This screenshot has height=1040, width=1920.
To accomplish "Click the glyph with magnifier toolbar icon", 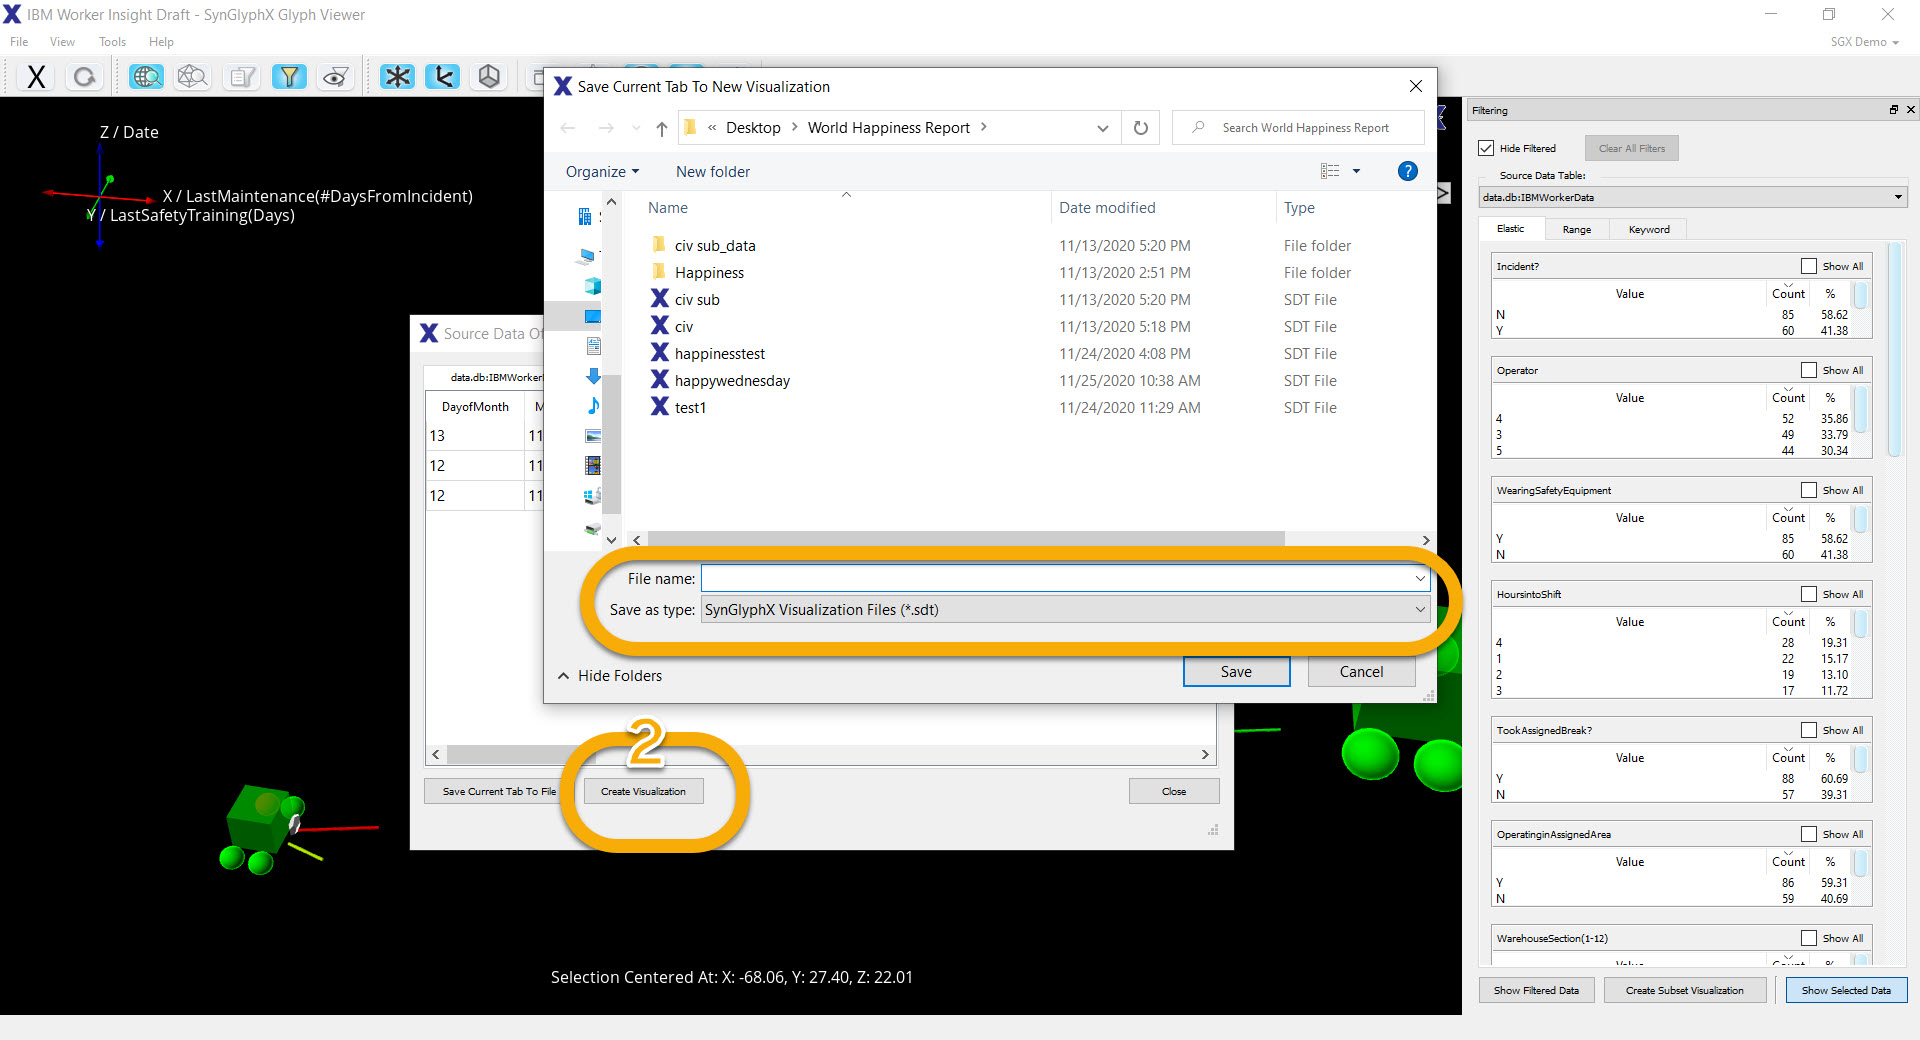I will 192,77.
